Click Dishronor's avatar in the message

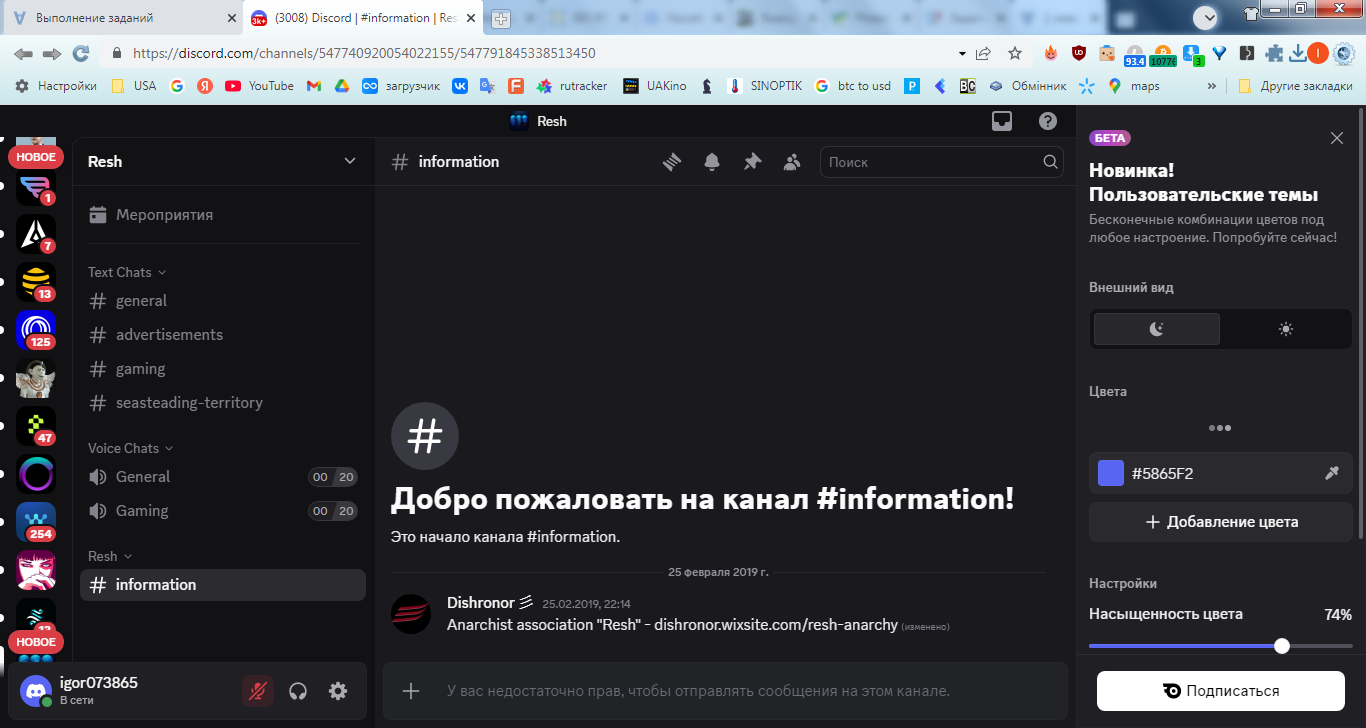[x=411, y=614]
